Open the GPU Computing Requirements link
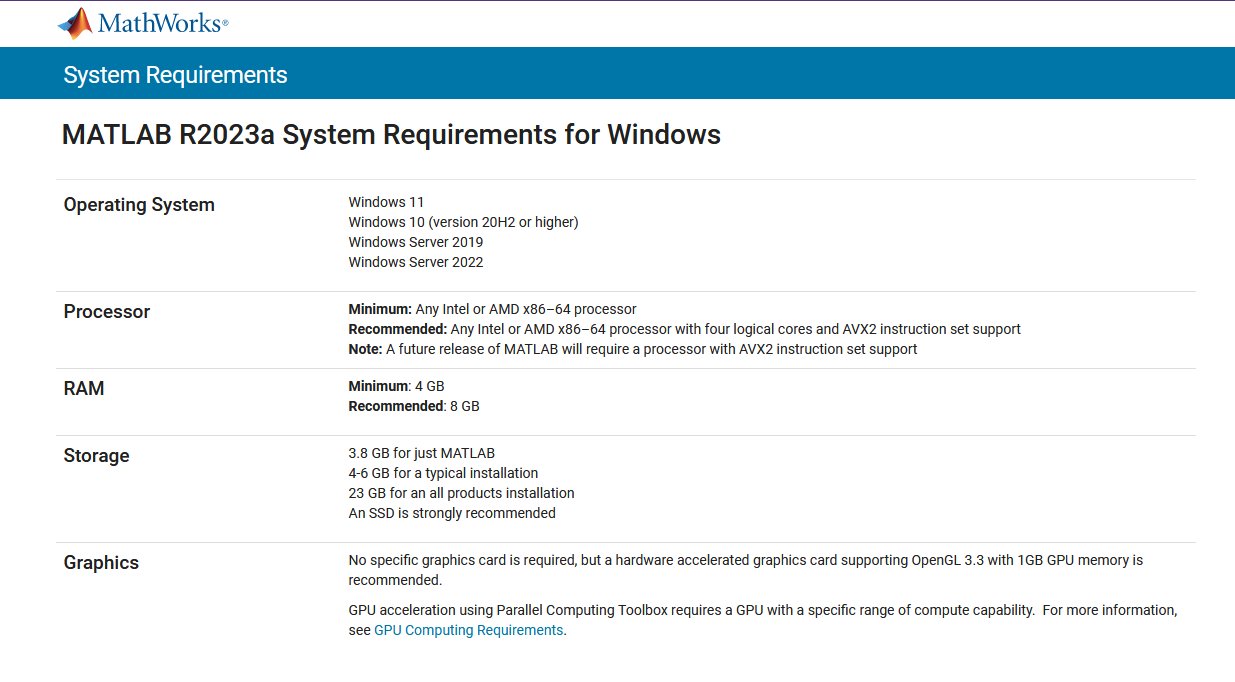1235x682 pixels. point(468,630)
